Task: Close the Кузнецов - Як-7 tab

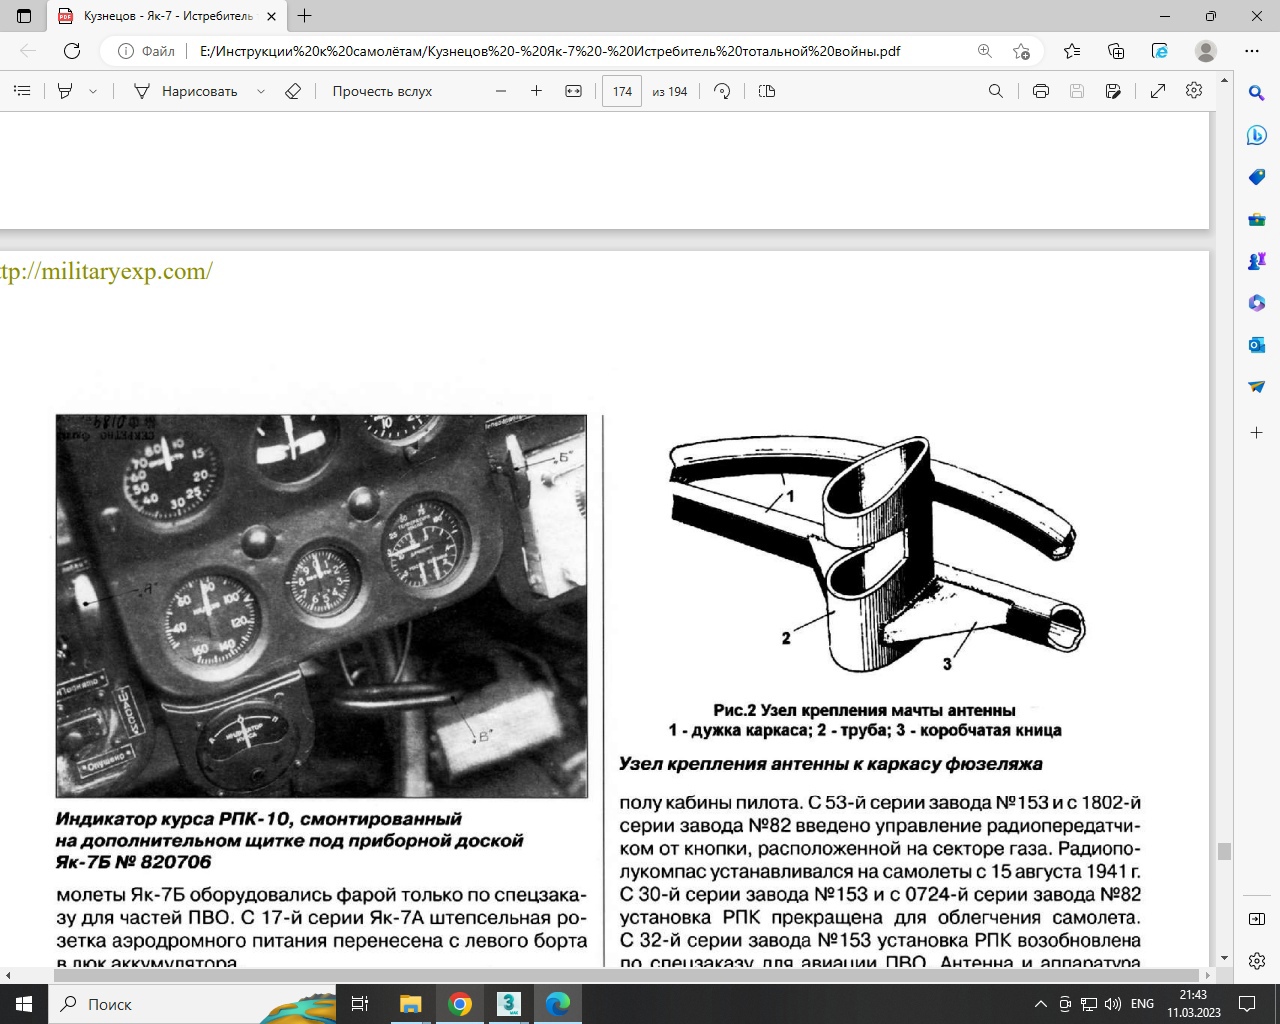Action: [x=271, y=16]
